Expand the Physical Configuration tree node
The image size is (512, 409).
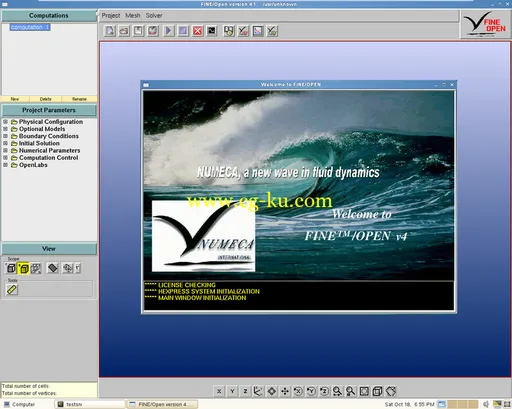(x=5, y=122)
